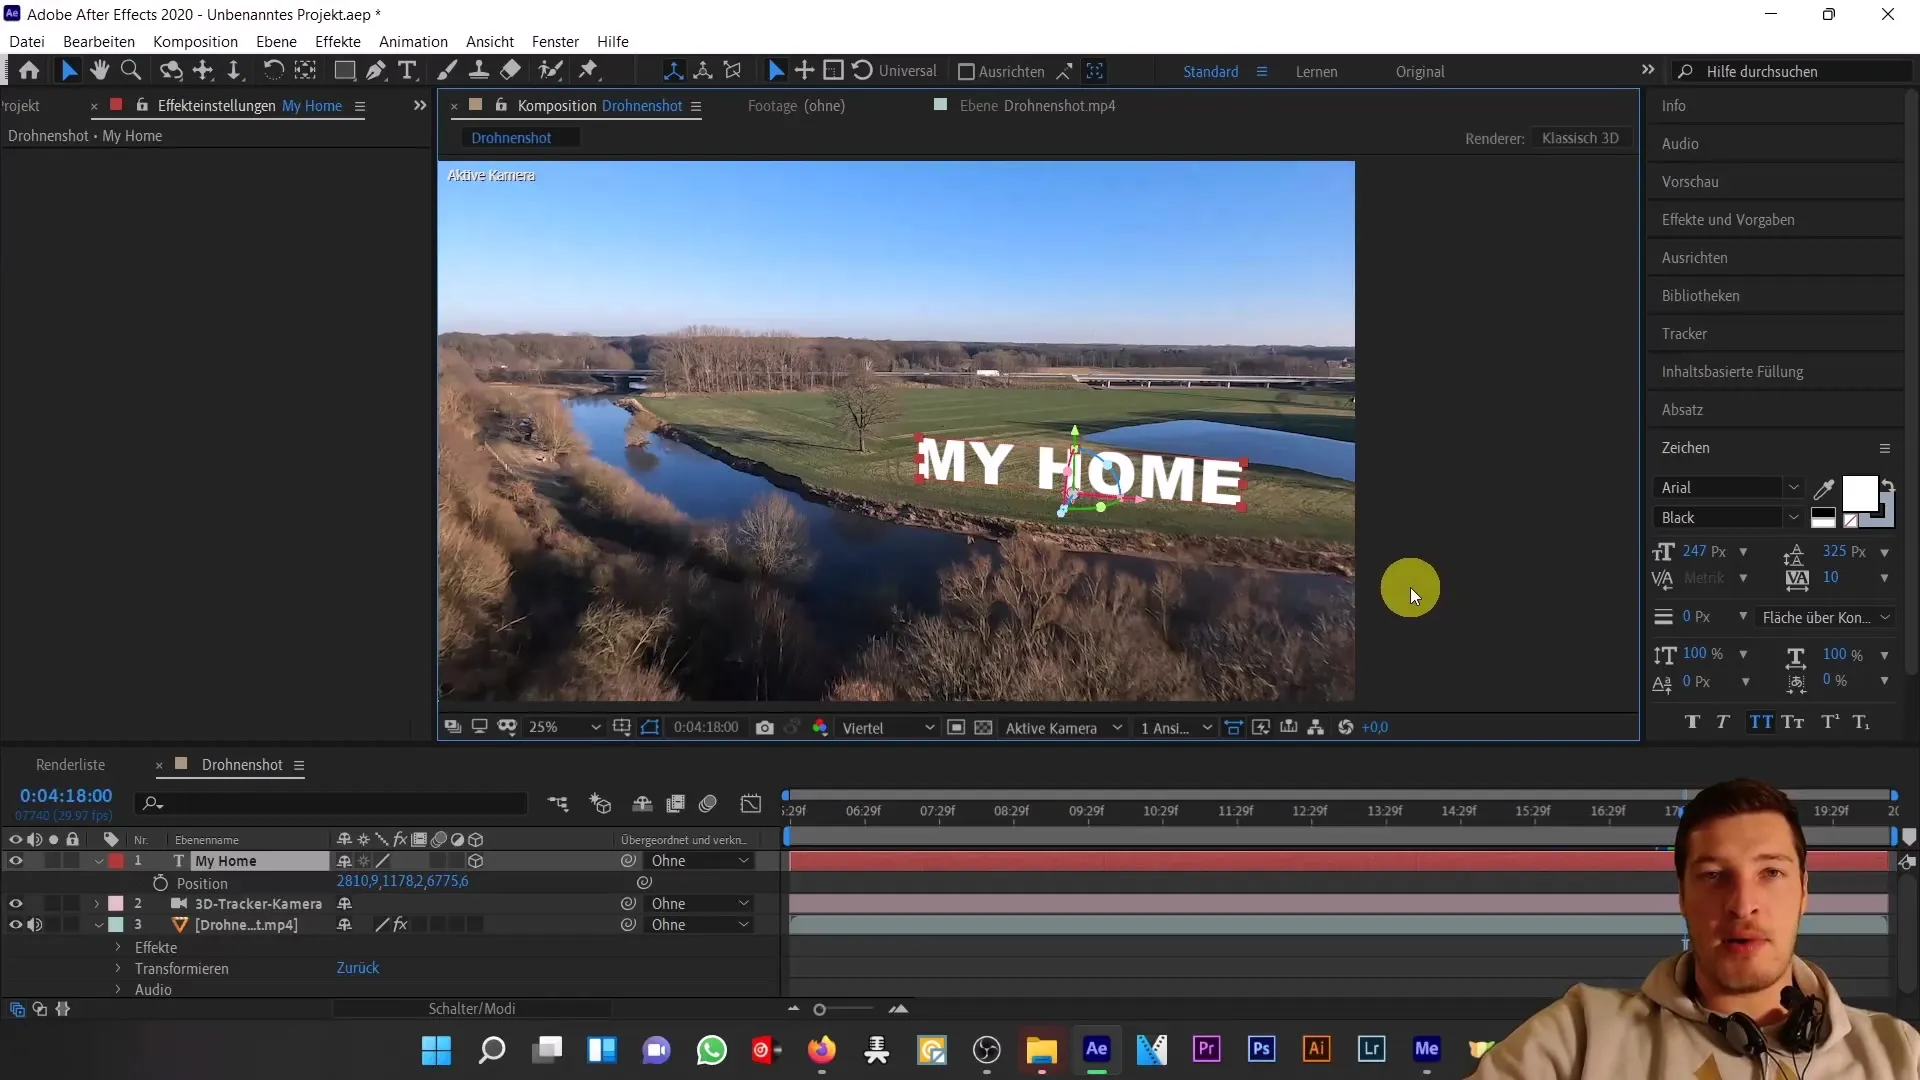Go to the Home screen icon
The image size is (1920, 1080).
click(29, 71)
